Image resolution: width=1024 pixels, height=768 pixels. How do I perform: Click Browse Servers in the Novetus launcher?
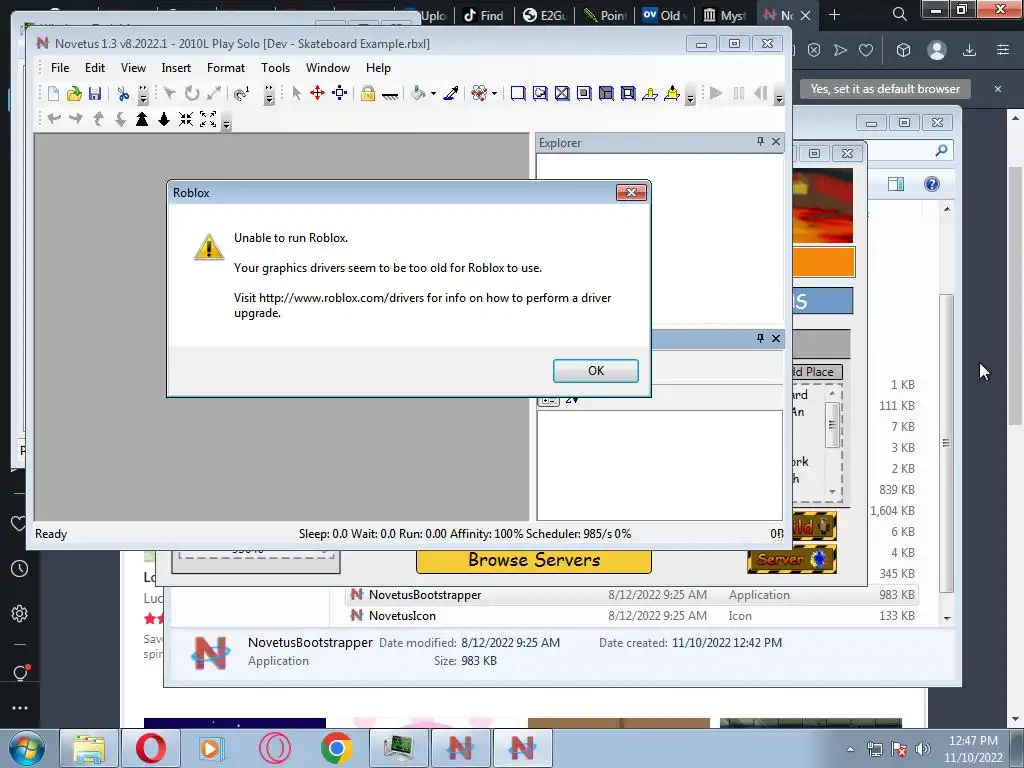point(534,561)
